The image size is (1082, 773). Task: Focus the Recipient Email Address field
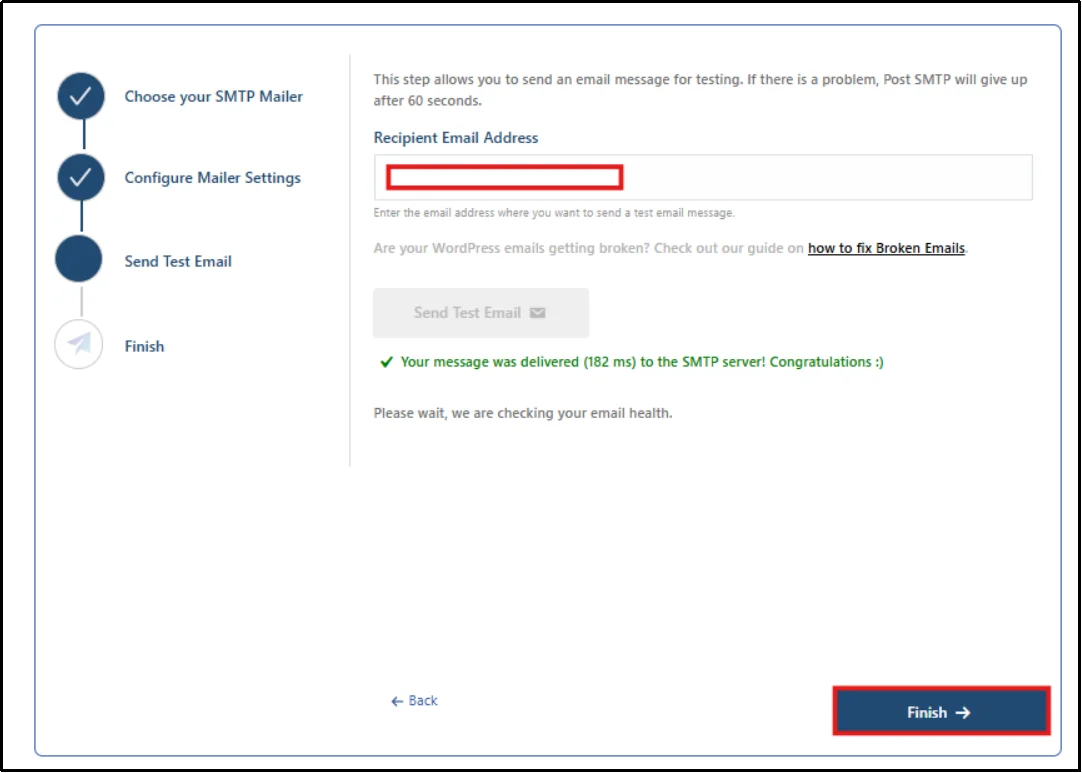[703, 177]
